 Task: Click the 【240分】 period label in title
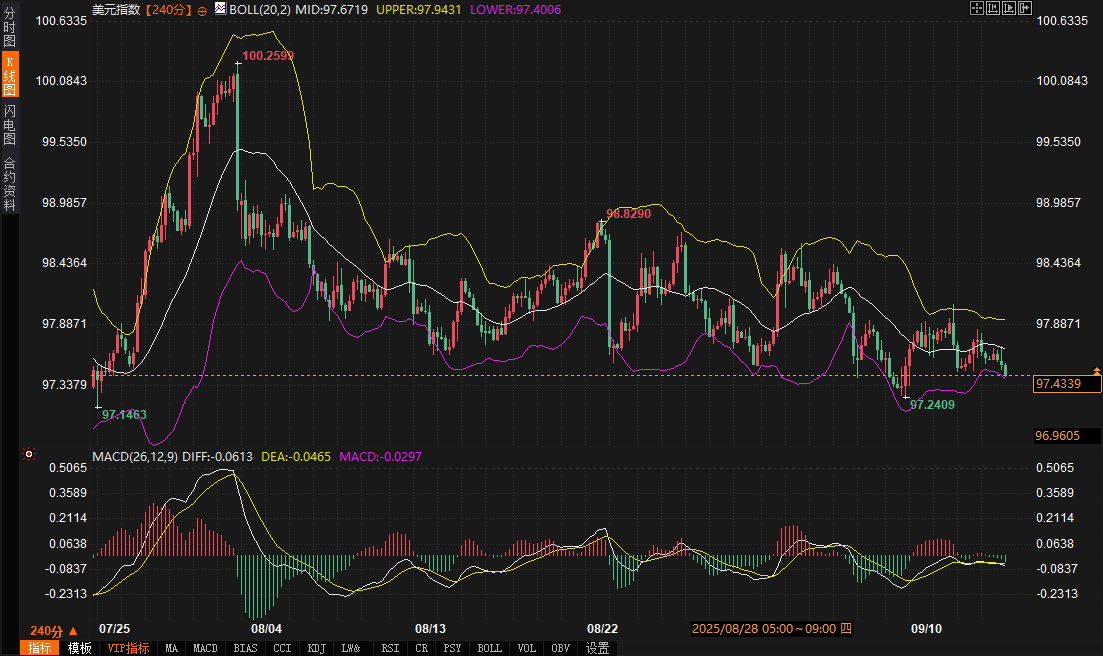pyautogui.click(x=168, y=10)
